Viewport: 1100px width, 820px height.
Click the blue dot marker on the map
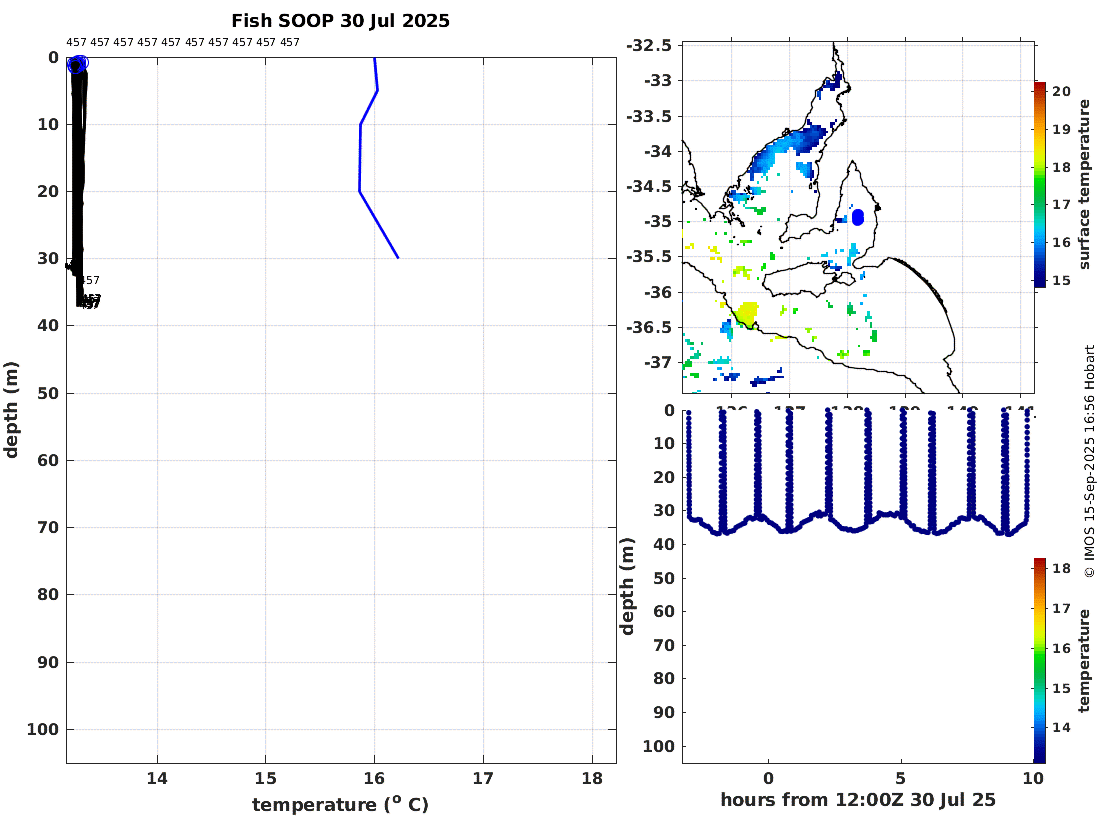coord(857,217)
